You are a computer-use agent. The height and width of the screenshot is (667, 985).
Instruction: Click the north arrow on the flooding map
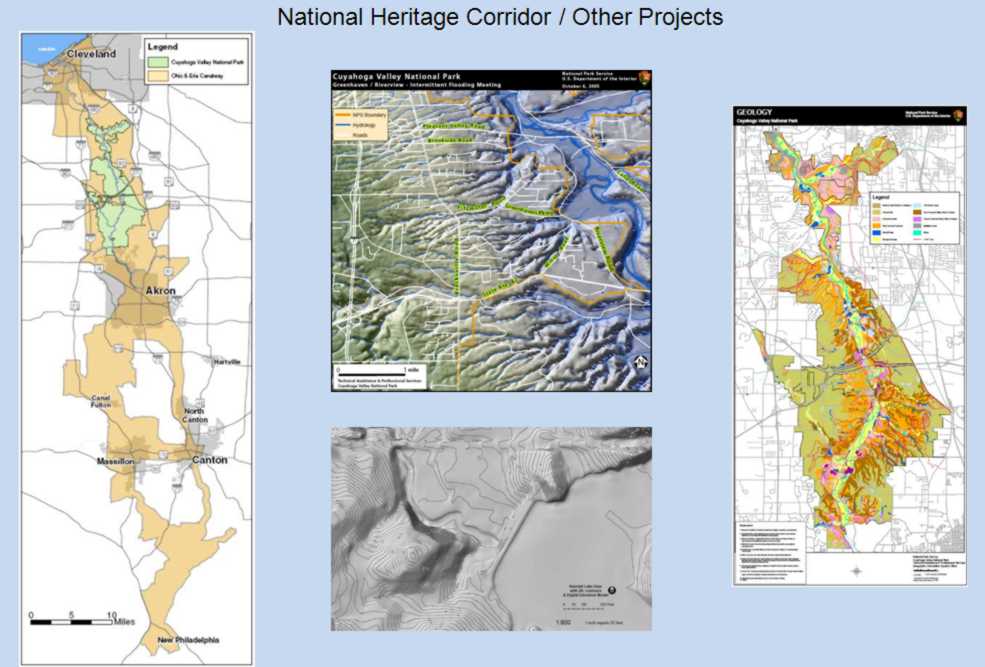pyautogui.click(x=641, y=362)
